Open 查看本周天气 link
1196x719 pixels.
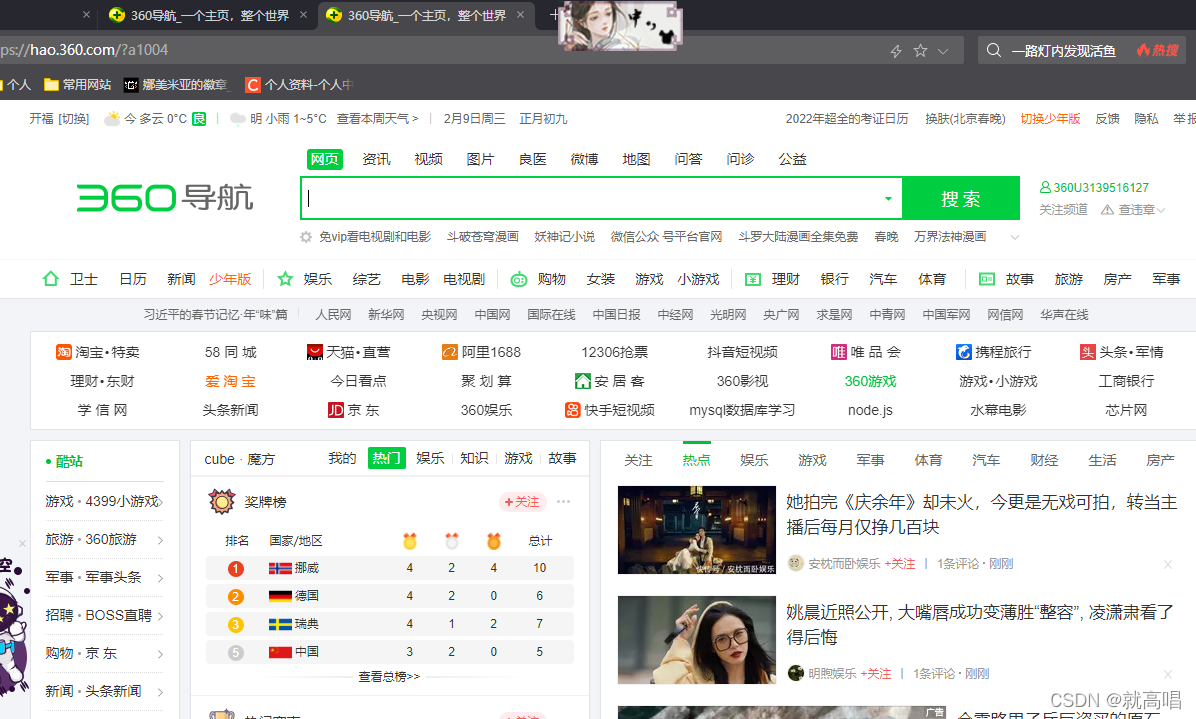378,118
